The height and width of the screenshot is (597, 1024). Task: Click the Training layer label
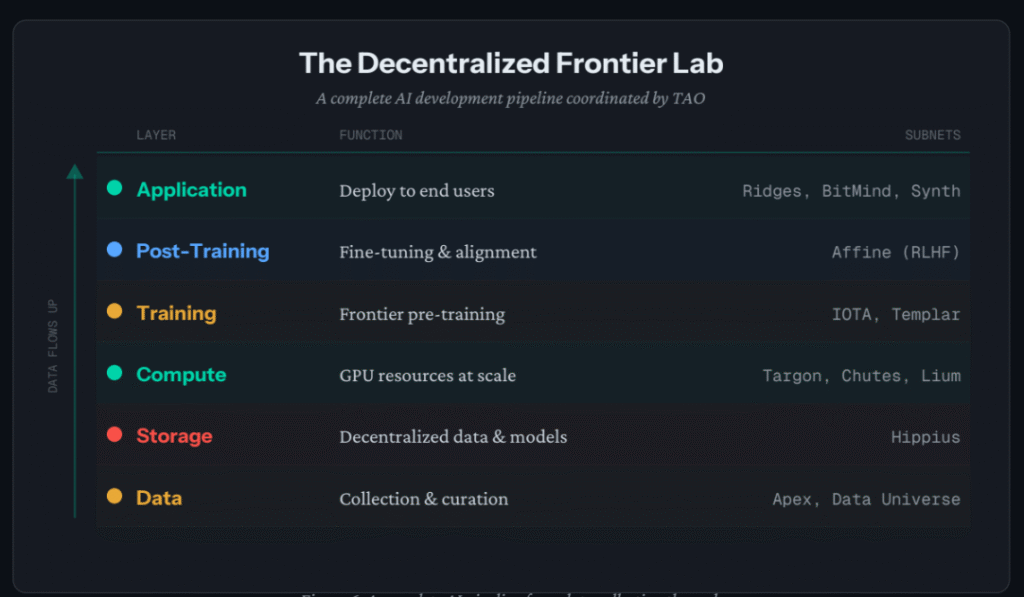pos(176,313)
